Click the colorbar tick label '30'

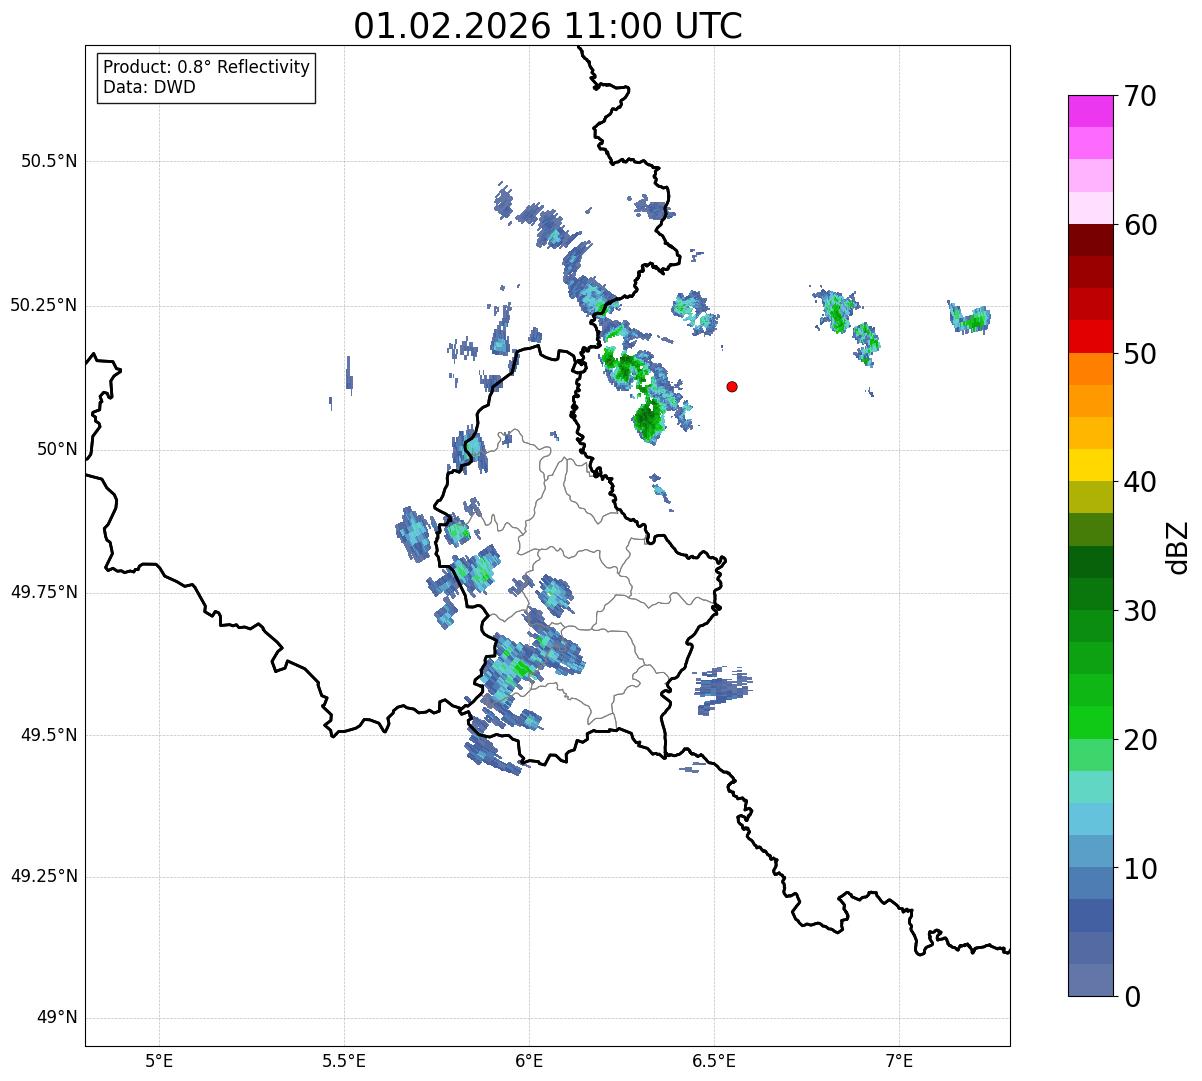coord(1140,611)
